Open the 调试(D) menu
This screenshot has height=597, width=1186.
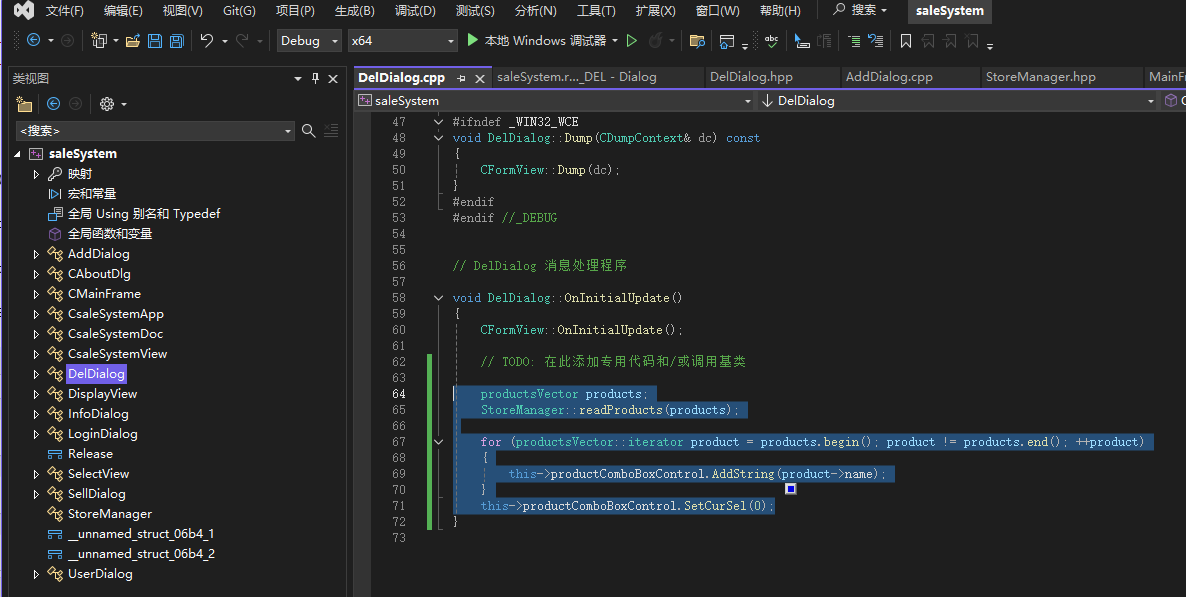414,11
